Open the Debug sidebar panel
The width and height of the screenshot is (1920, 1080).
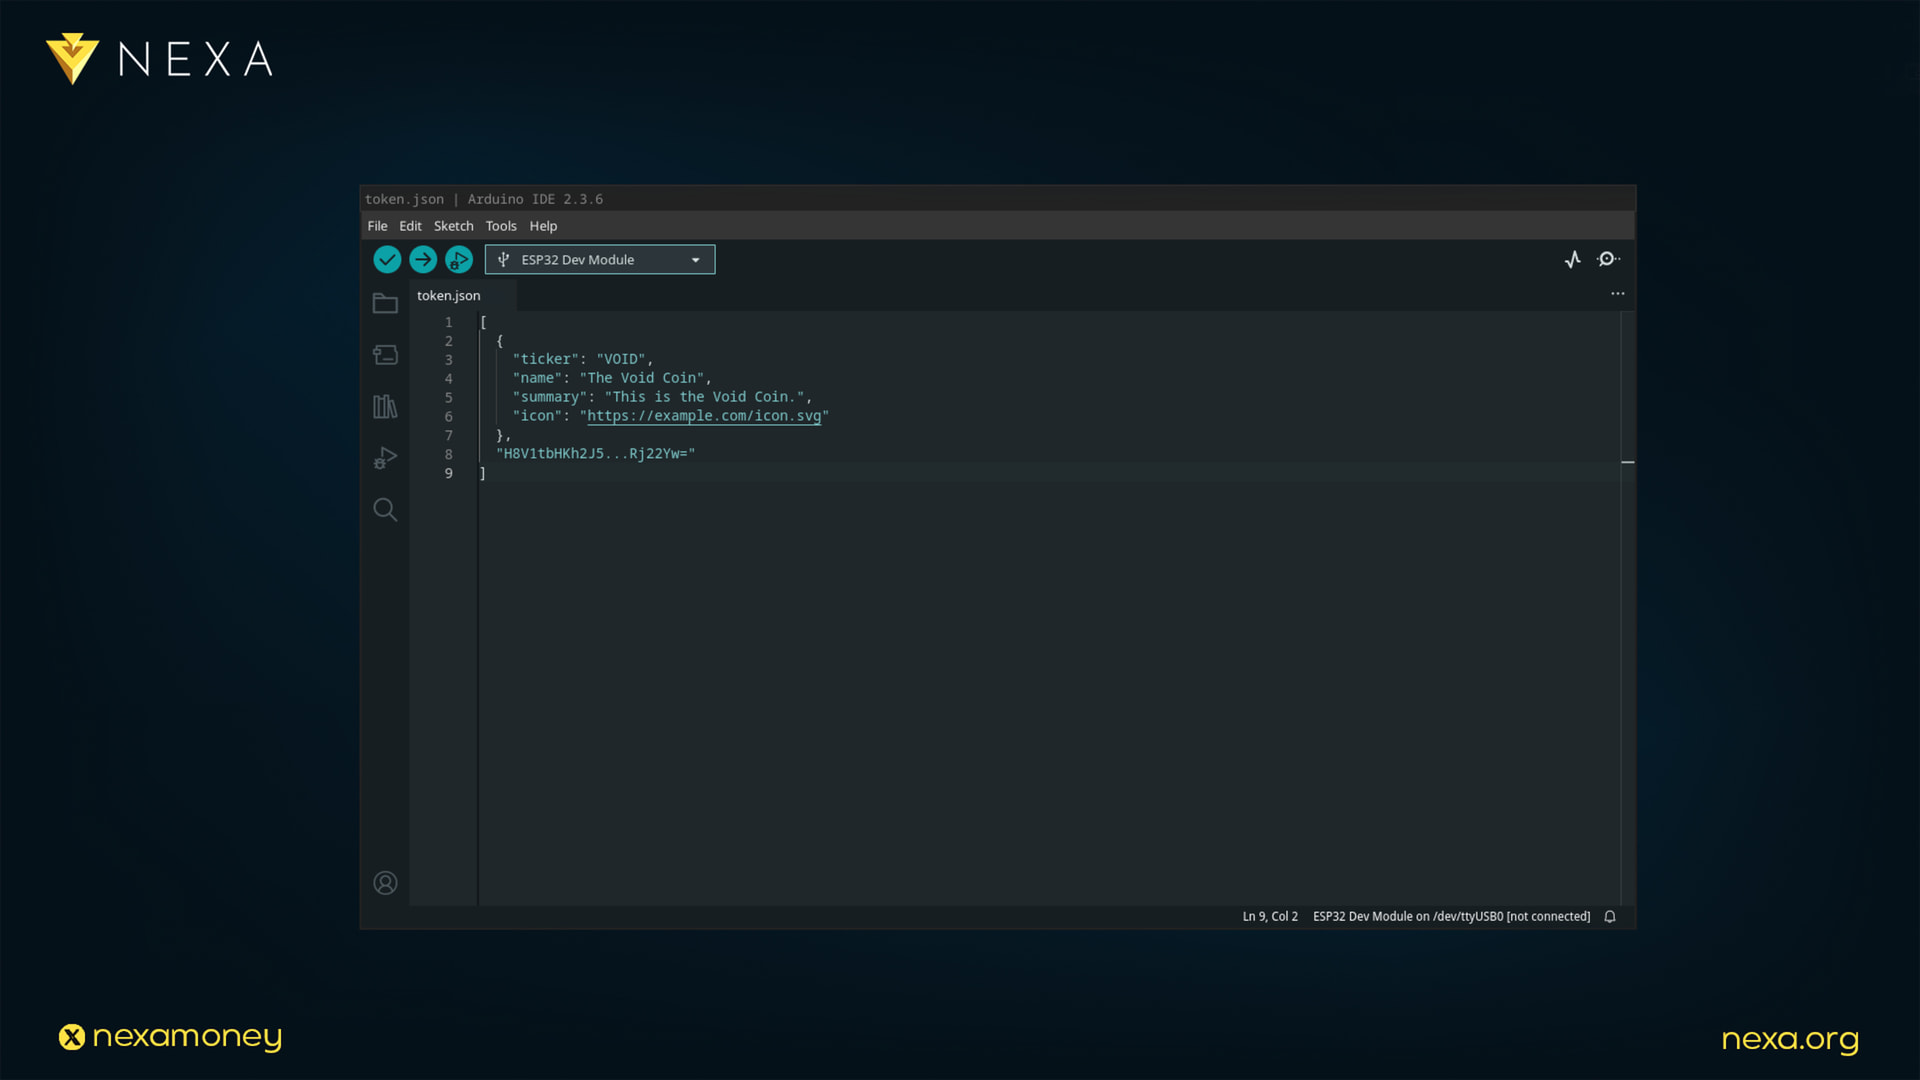385,458
